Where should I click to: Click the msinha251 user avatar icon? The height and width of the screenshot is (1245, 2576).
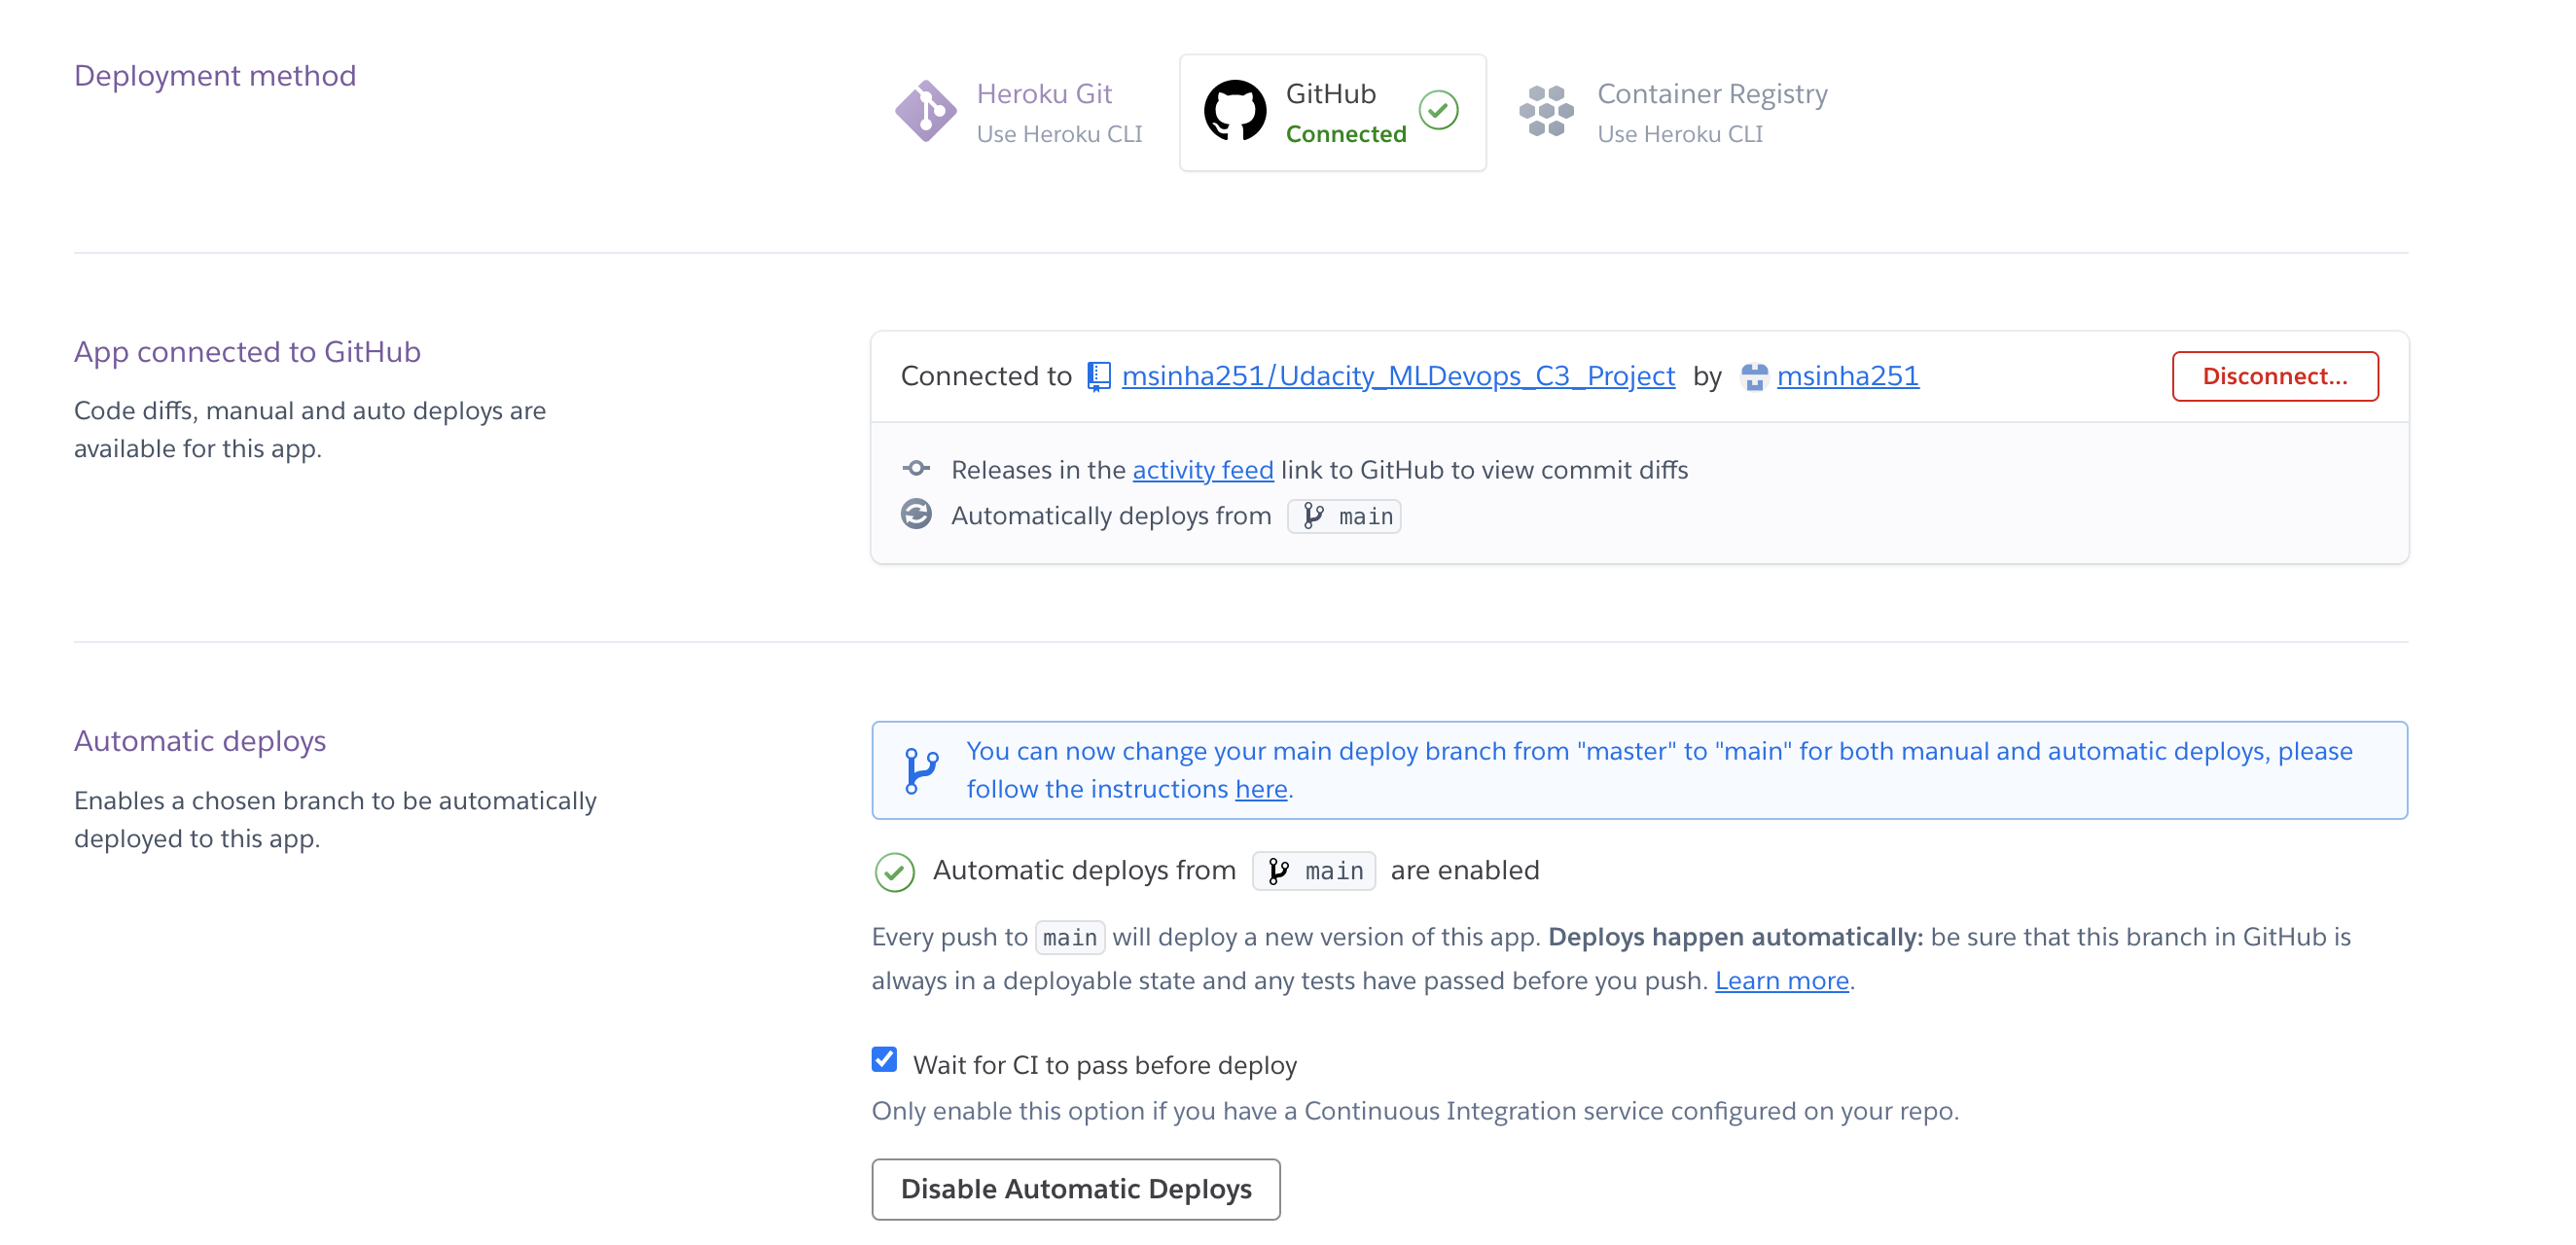coord(1754,377)
